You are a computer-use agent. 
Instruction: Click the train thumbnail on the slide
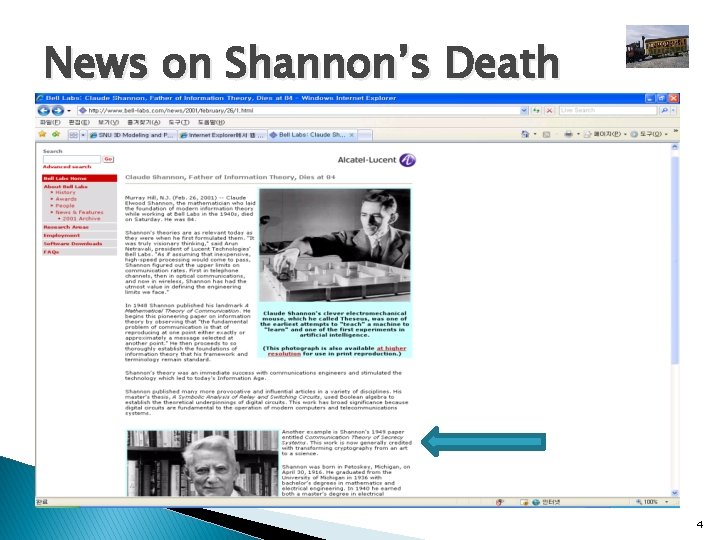click(x=657, y=46)
